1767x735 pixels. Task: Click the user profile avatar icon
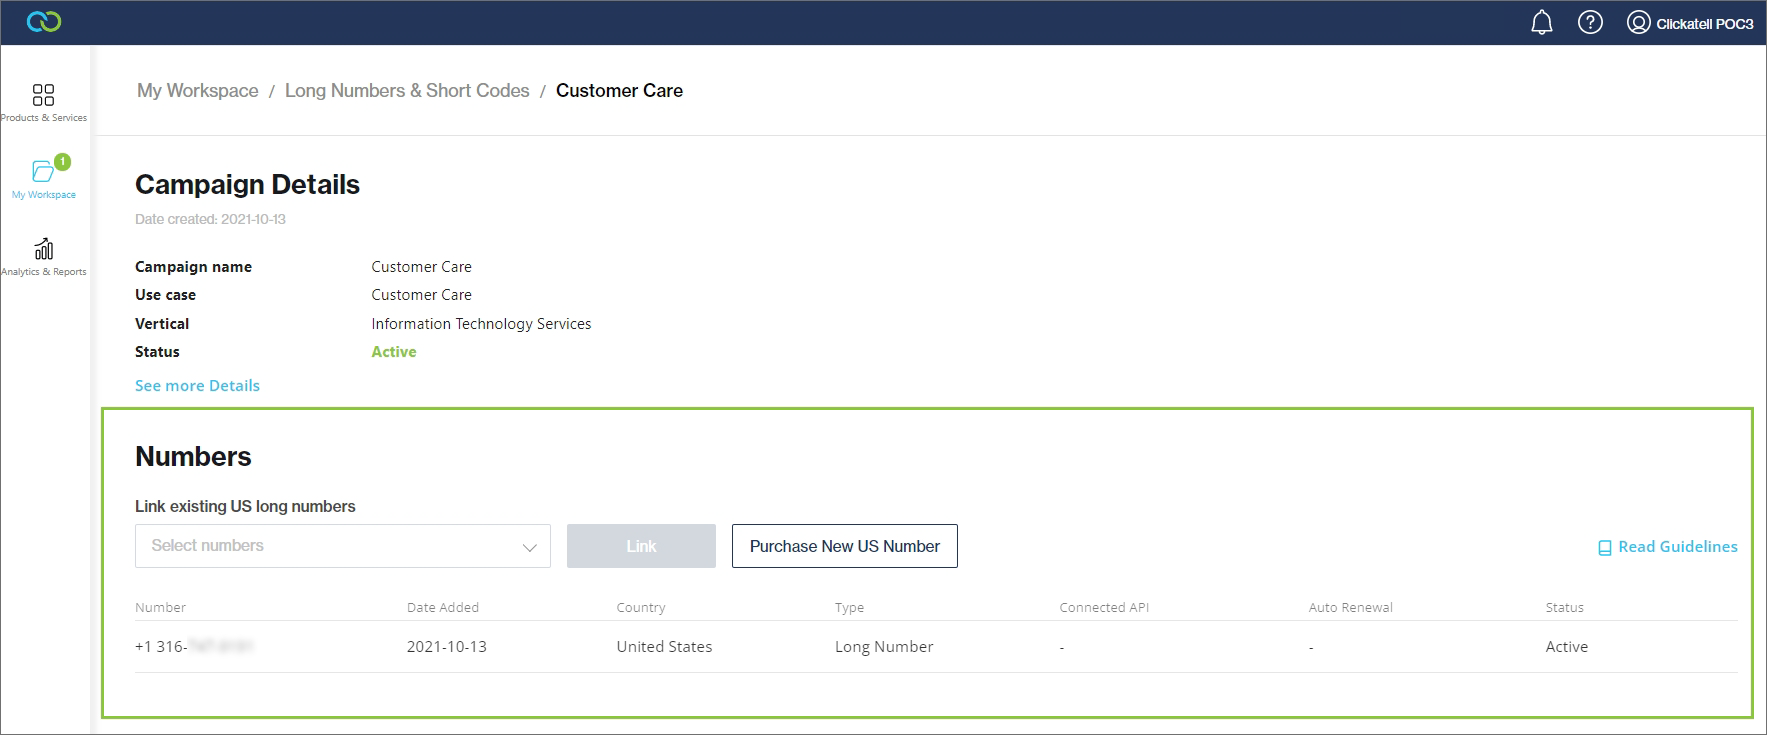pos(1638,22)
